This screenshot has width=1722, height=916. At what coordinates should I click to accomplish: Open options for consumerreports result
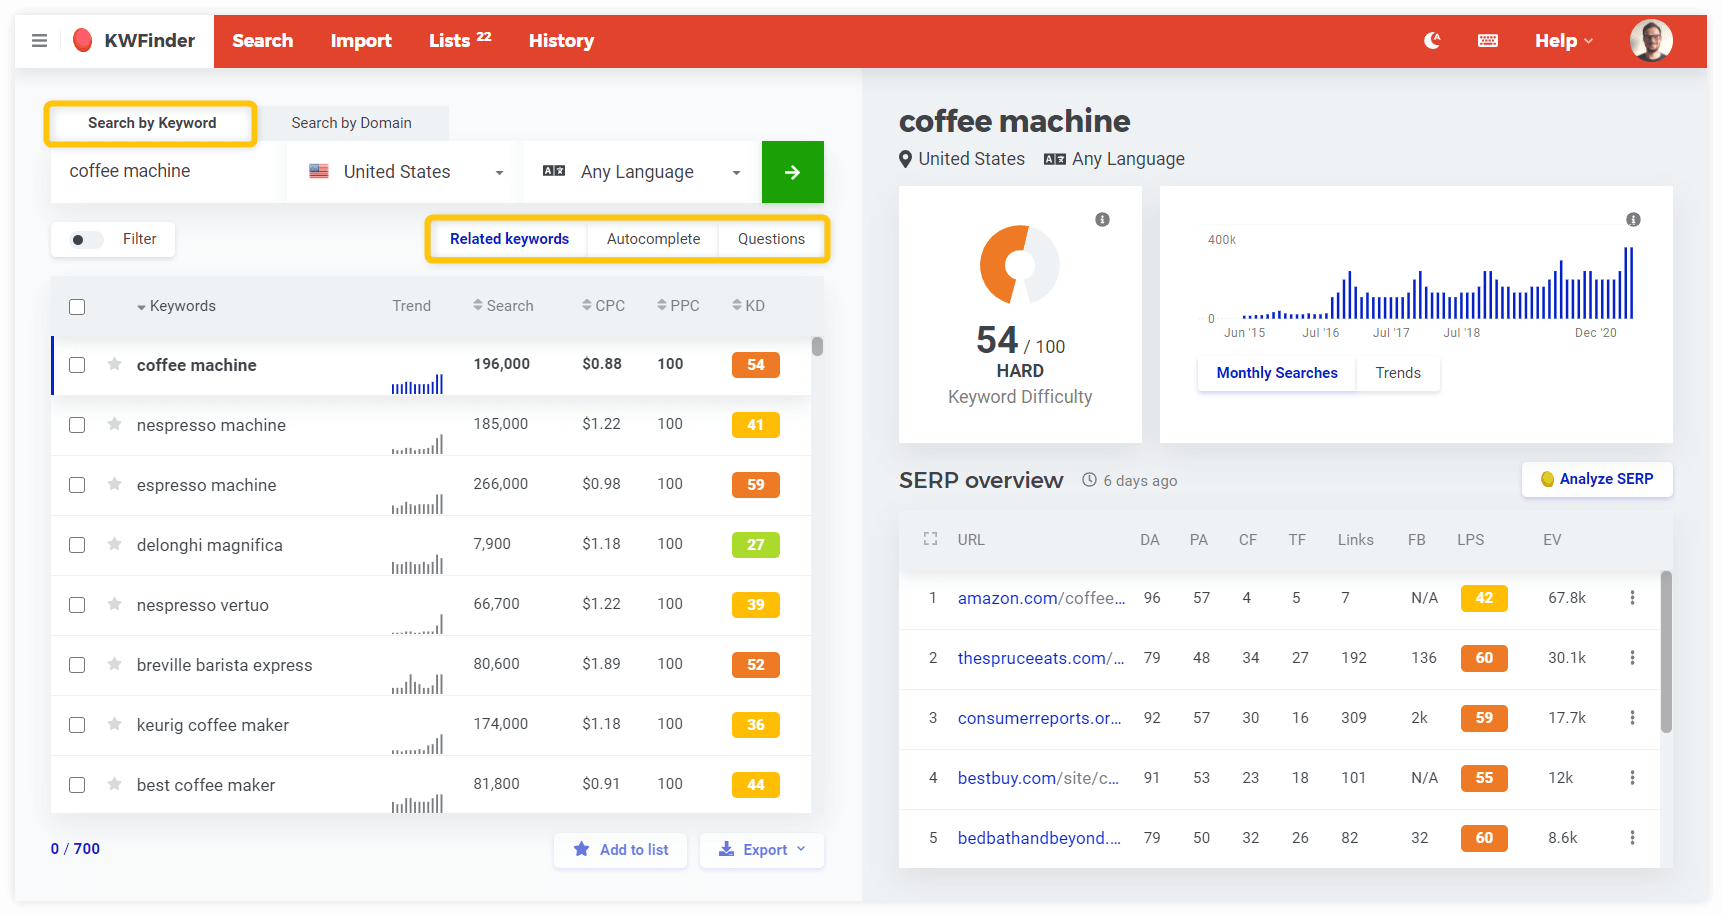[x=1632, y=718]
